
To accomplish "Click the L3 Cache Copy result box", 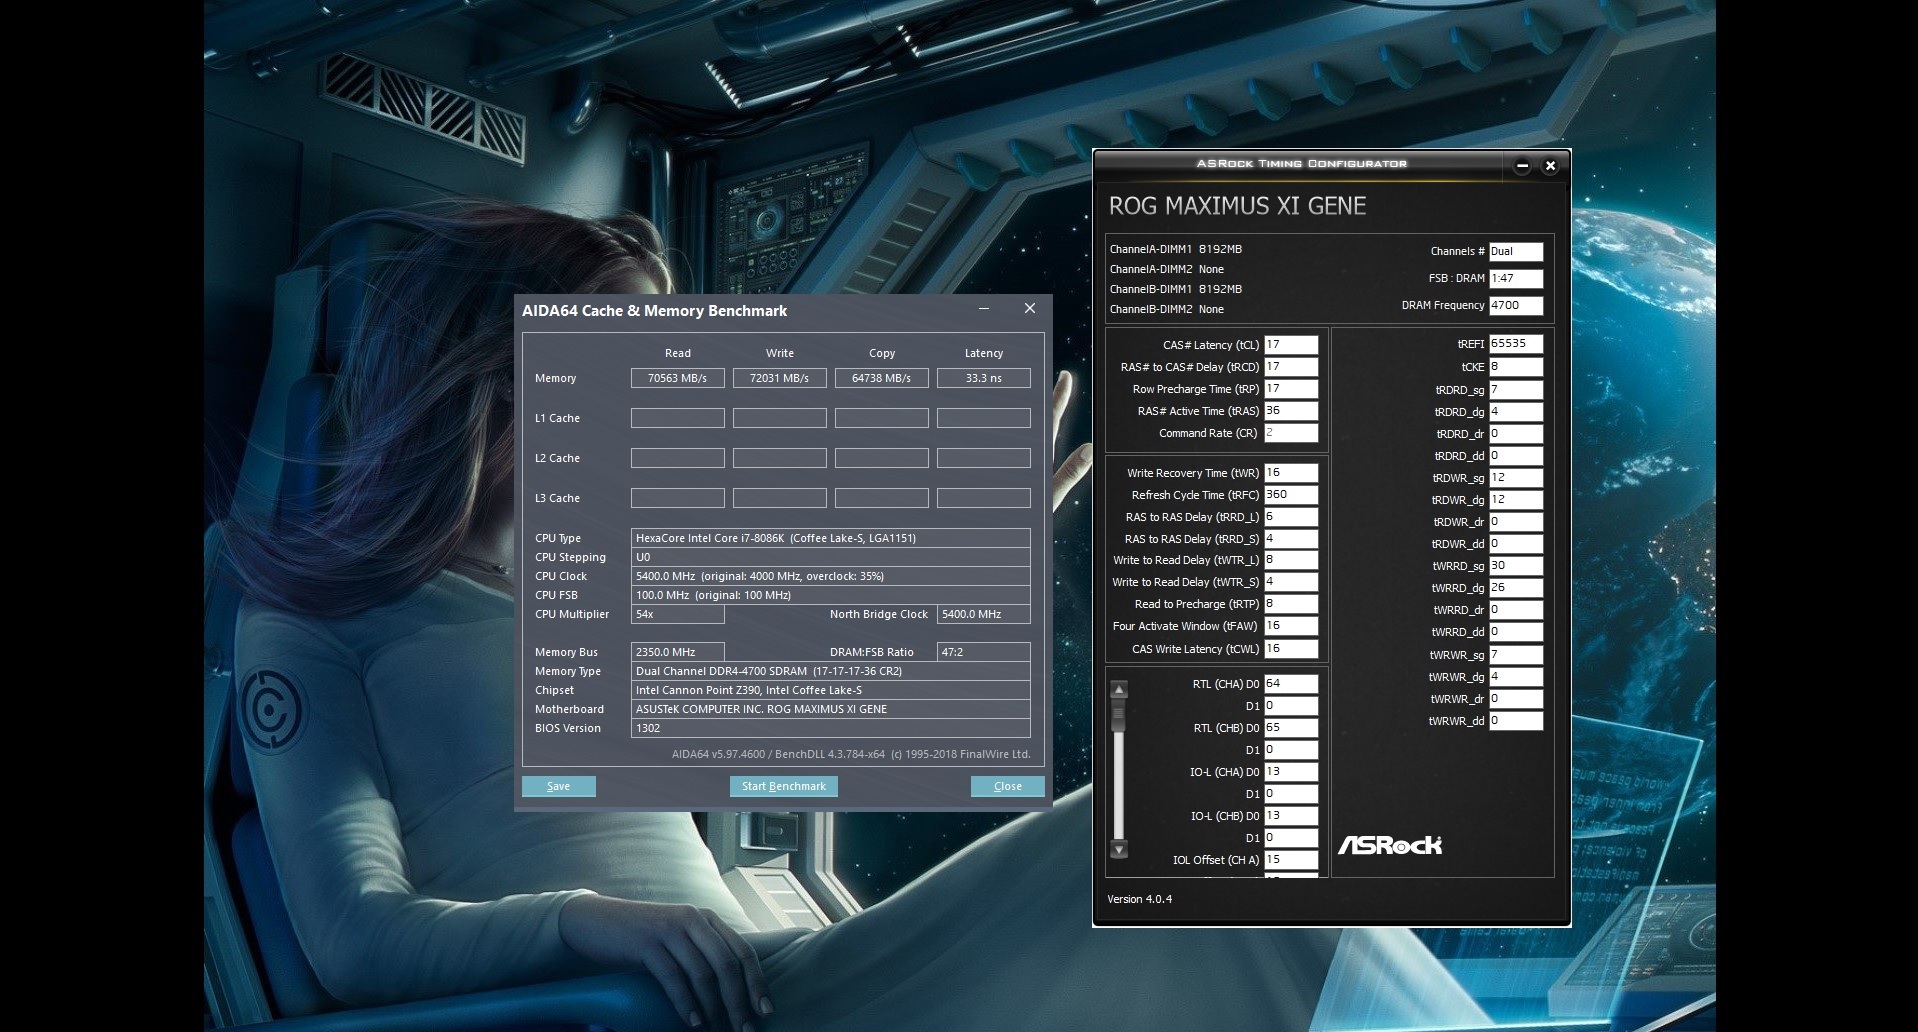I will pyautogui.click(x=881, y=498).
